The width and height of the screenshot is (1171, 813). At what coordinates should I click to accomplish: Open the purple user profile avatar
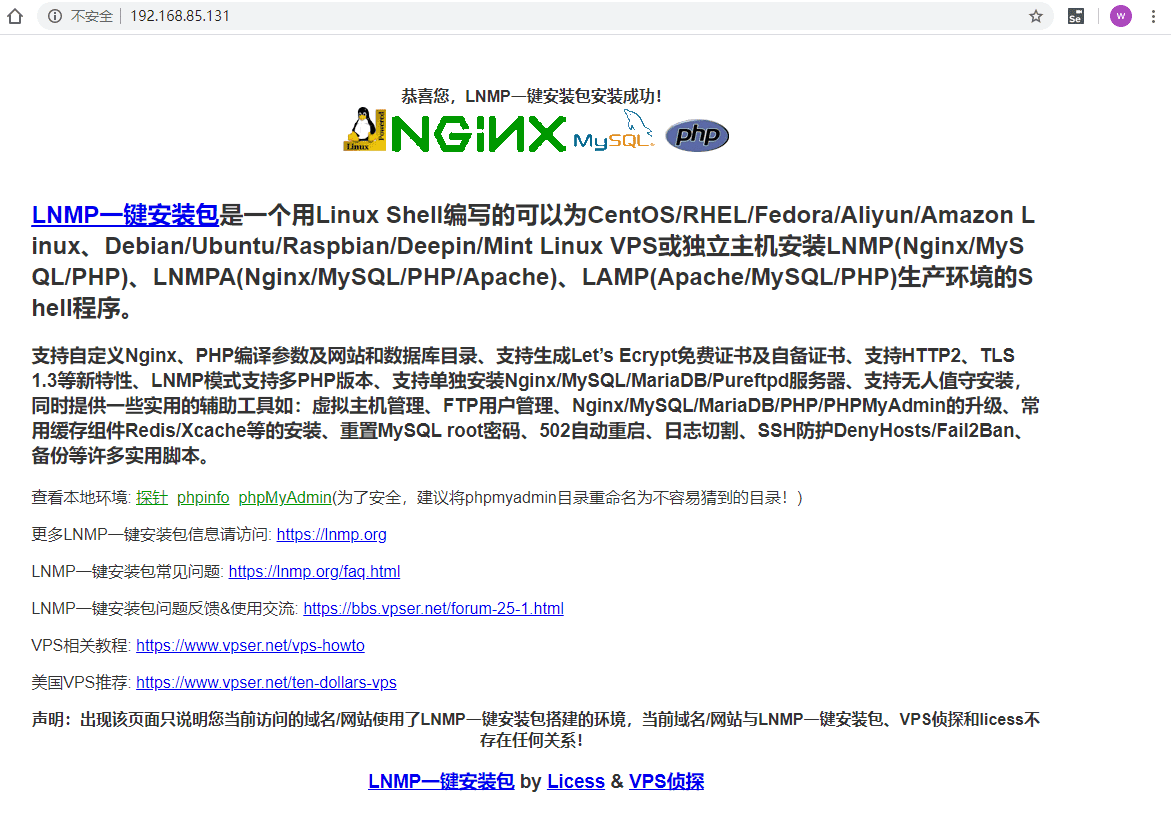1120,16
